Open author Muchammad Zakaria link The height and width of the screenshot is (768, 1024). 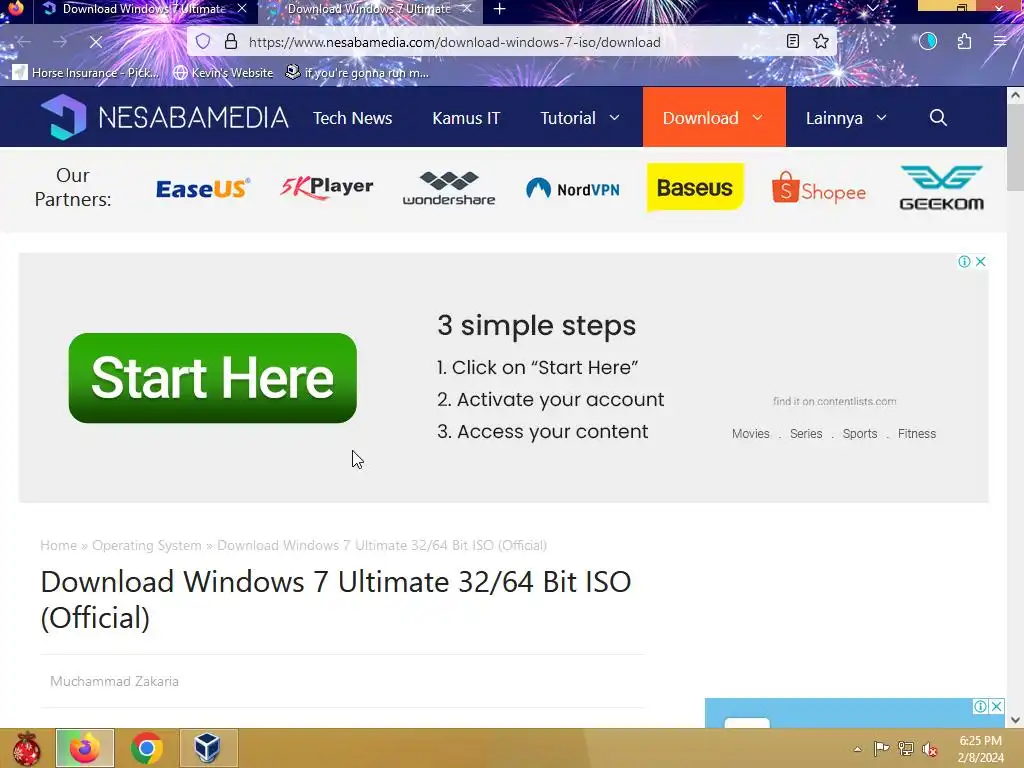(114, 681)
